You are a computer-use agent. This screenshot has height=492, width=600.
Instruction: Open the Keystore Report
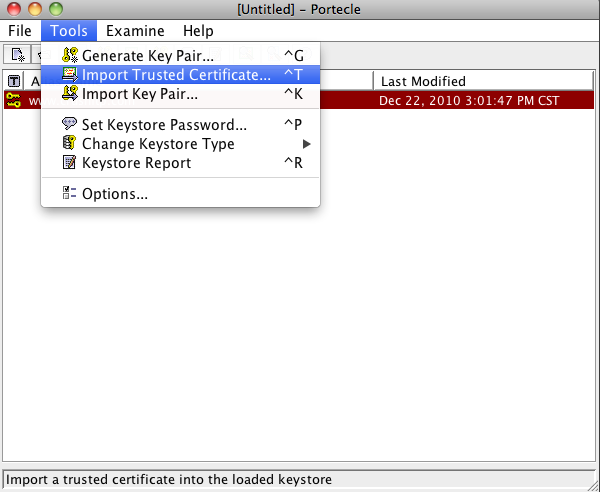tap(180, 163)
